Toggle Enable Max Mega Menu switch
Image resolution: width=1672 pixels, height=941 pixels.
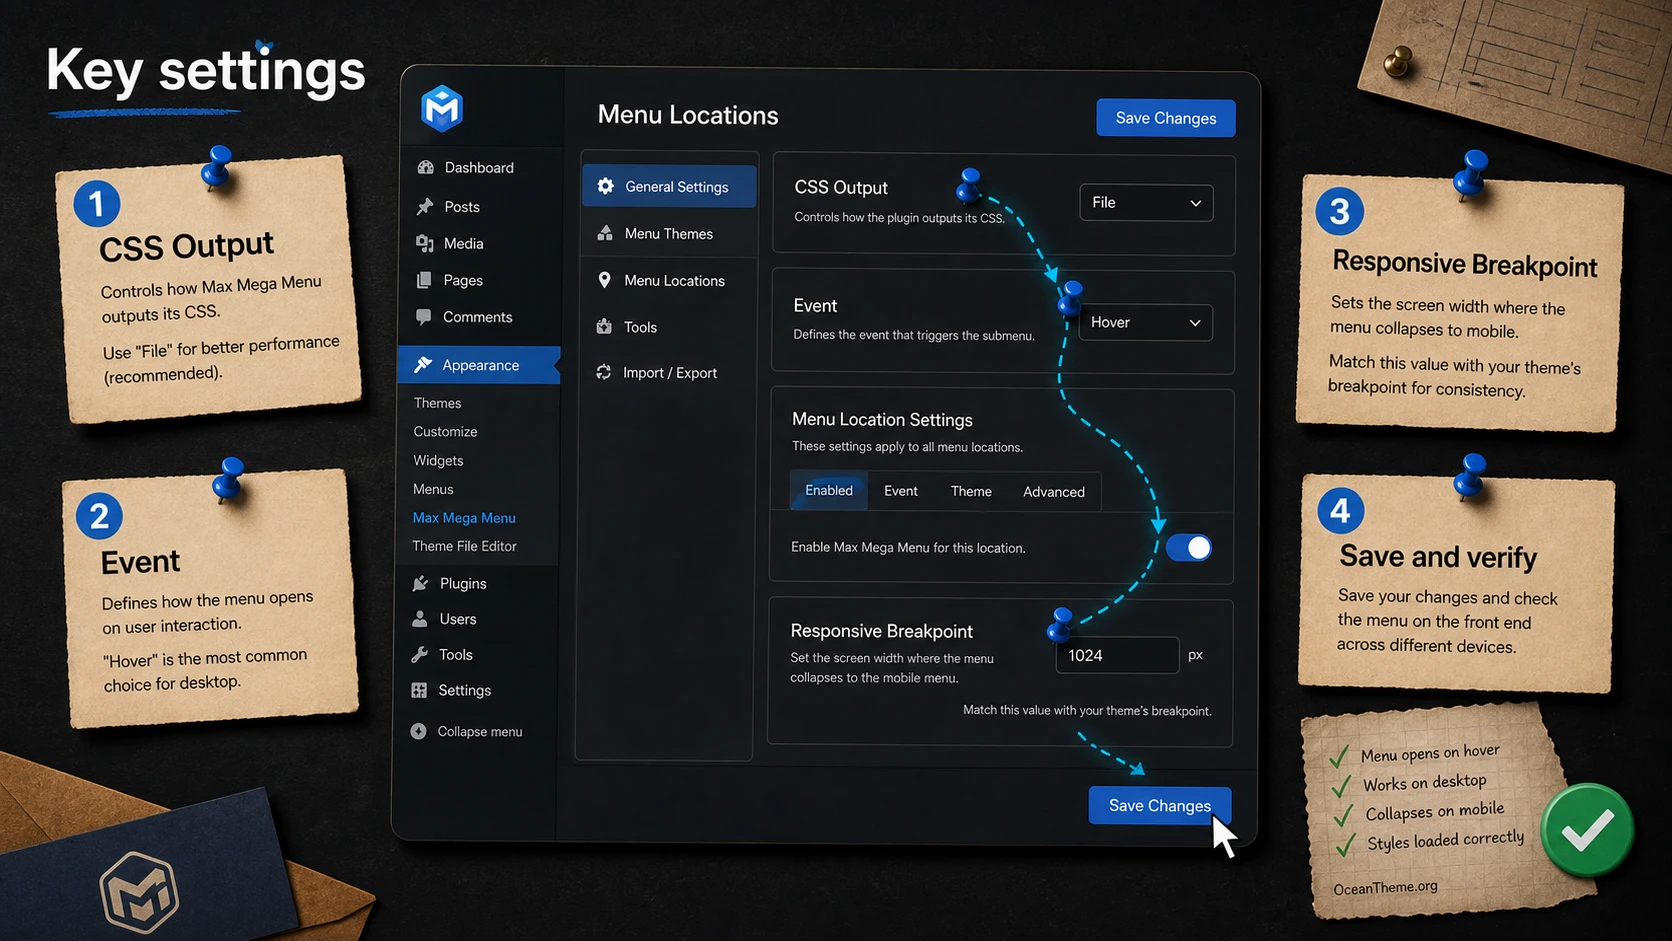[x=1189, y=548]
